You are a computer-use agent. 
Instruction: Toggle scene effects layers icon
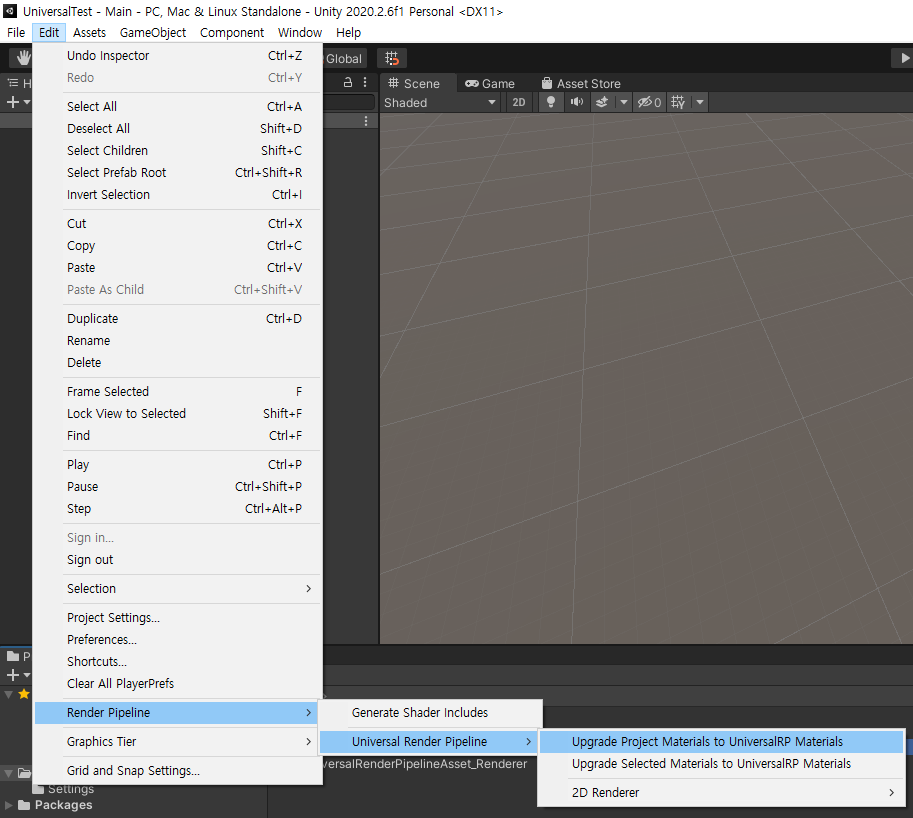point(602,102)
